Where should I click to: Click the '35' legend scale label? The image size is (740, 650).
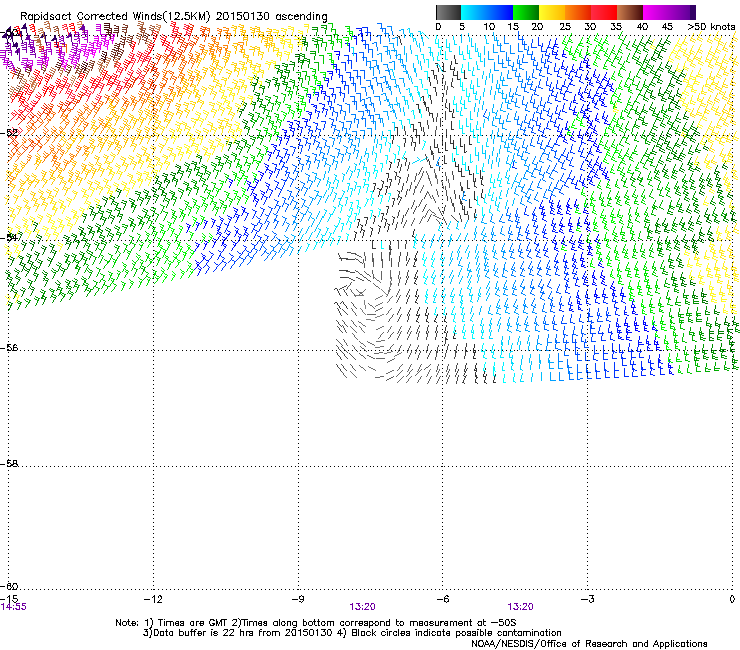[x=616, y=27]
